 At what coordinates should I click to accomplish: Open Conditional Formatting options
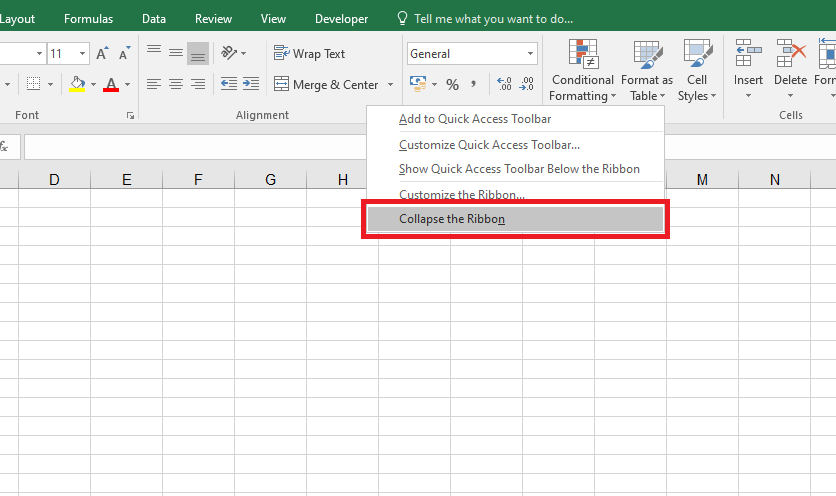(582, 72)
